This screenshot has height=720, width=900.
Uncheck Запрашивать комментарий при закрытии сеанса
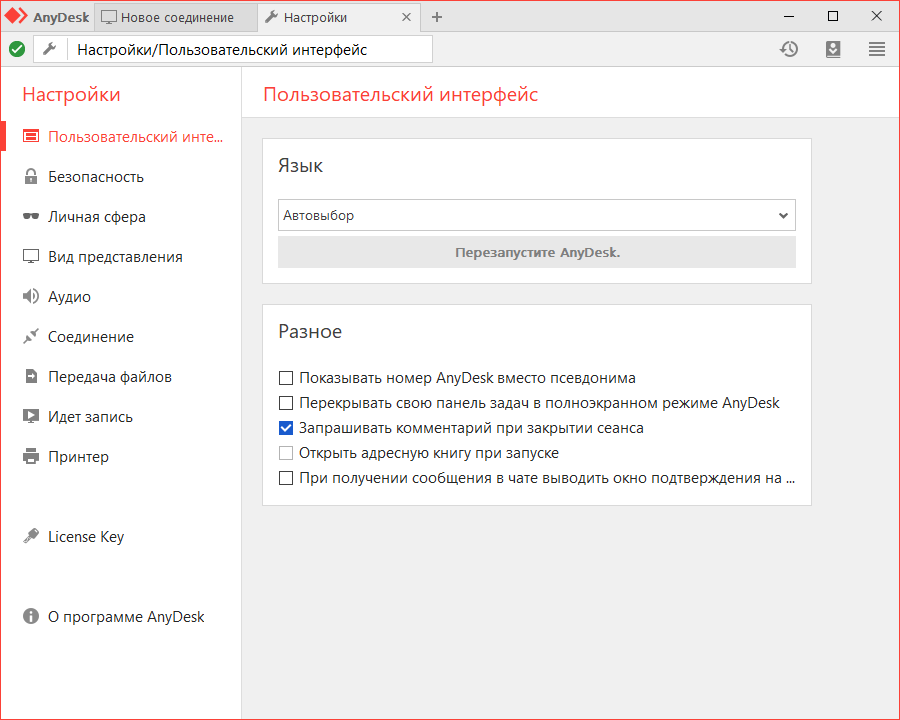[x=286, y=428]
